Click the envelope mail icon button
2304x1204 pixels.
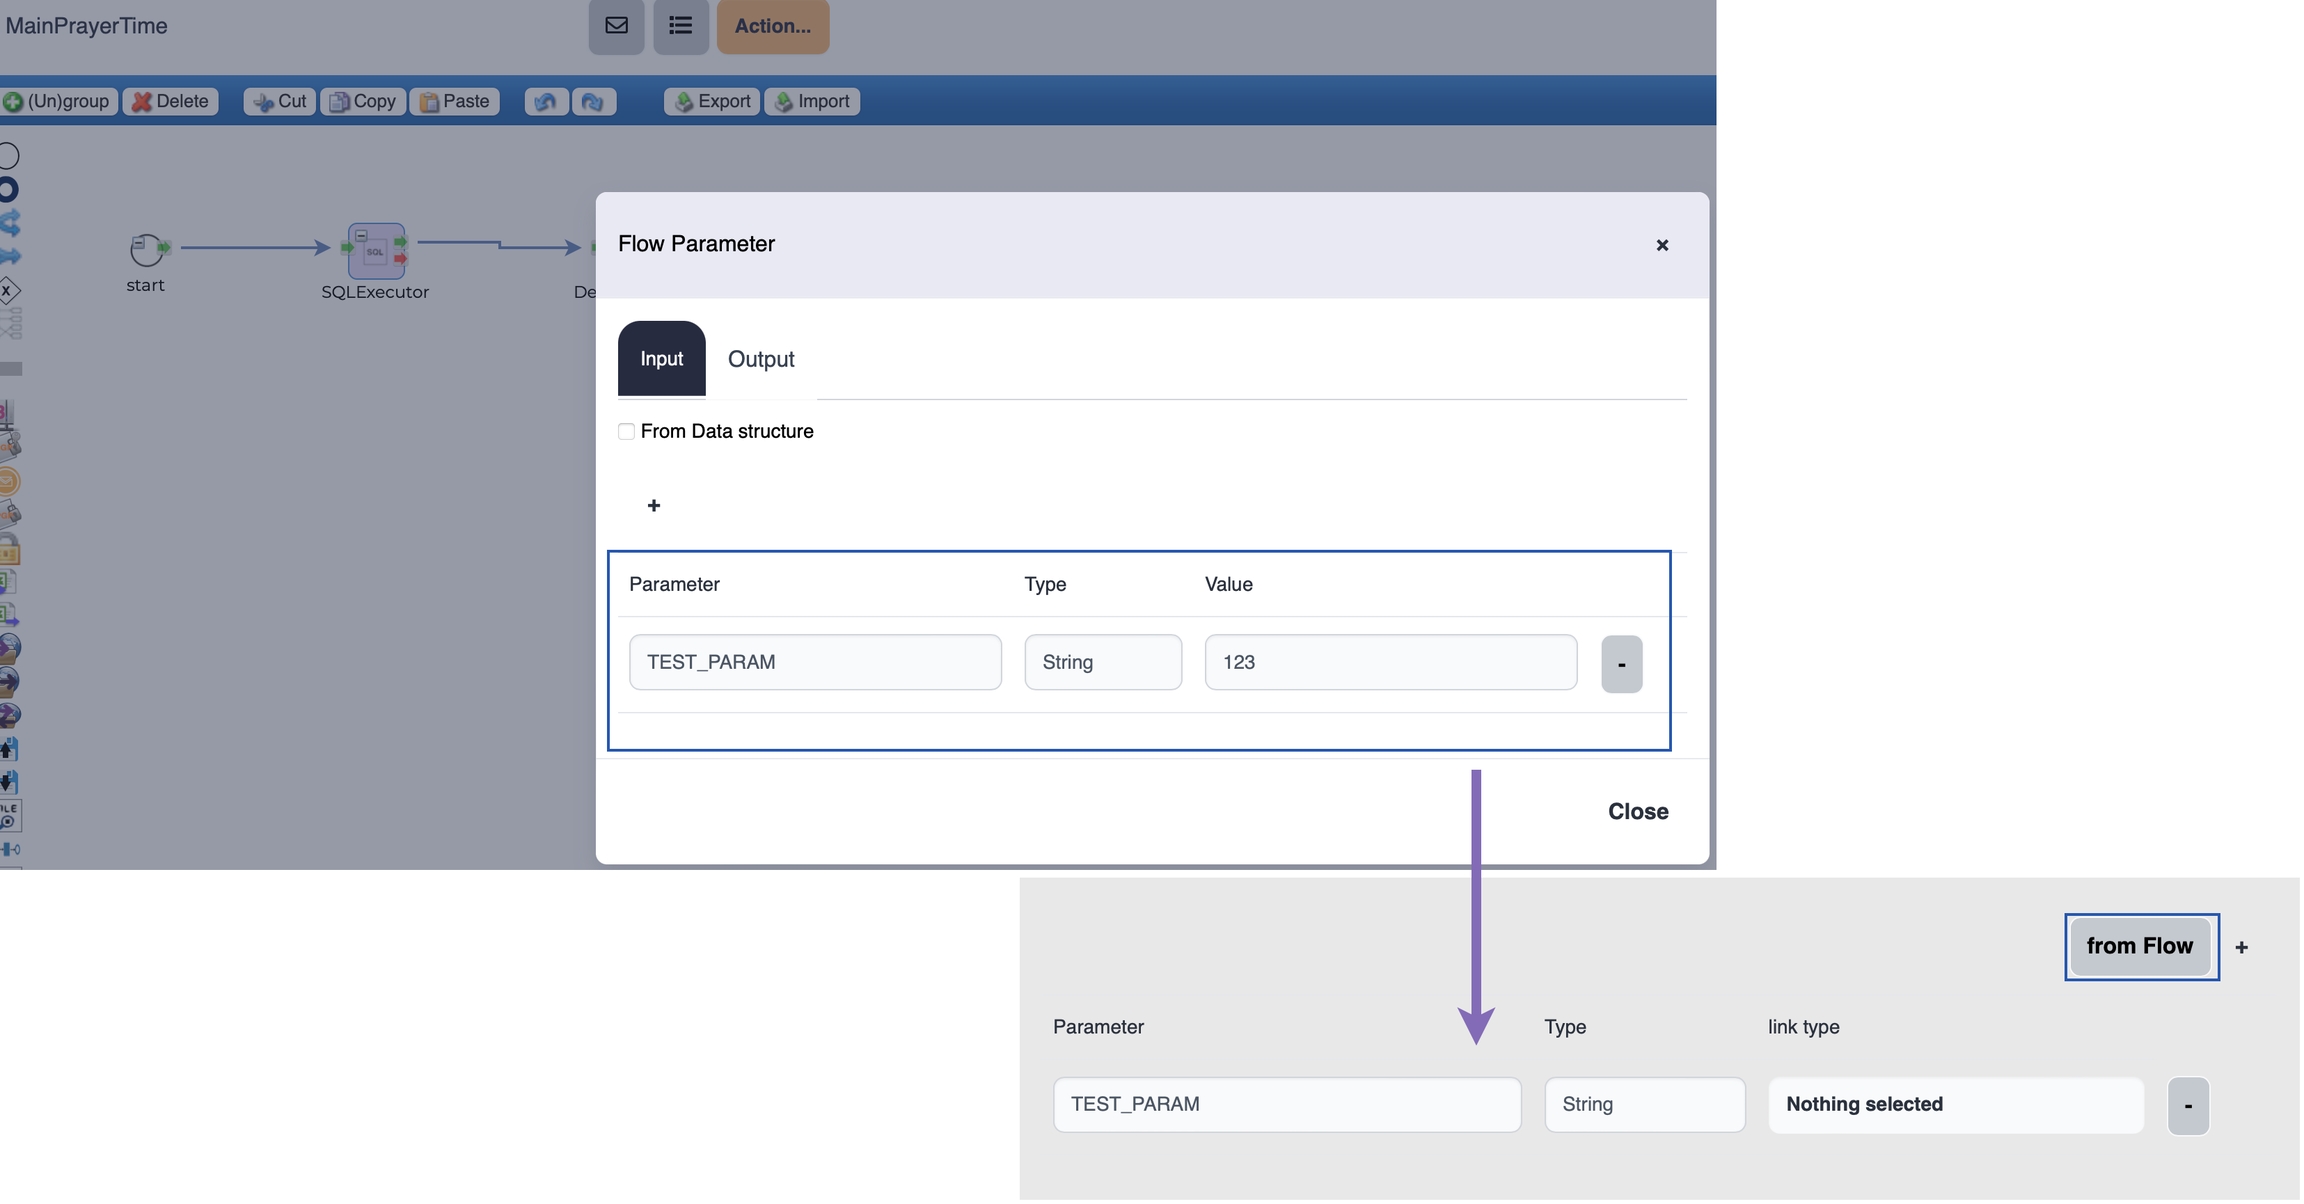616,26
